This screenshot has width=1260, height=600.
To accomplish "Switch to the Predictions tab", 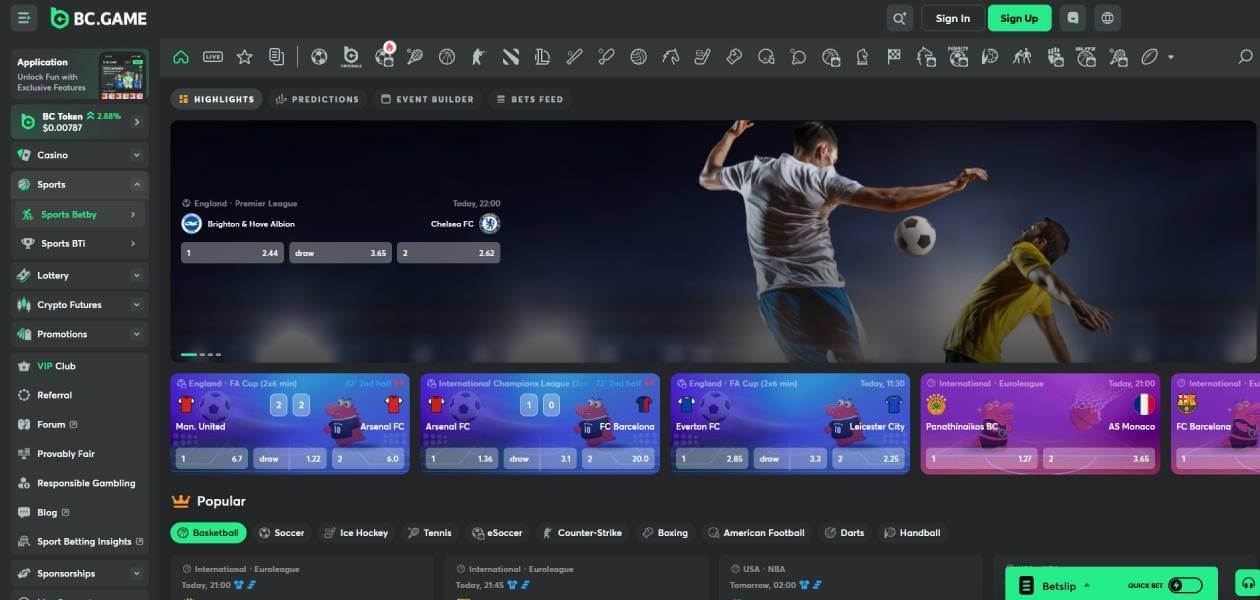I will (x=317, y=99).
